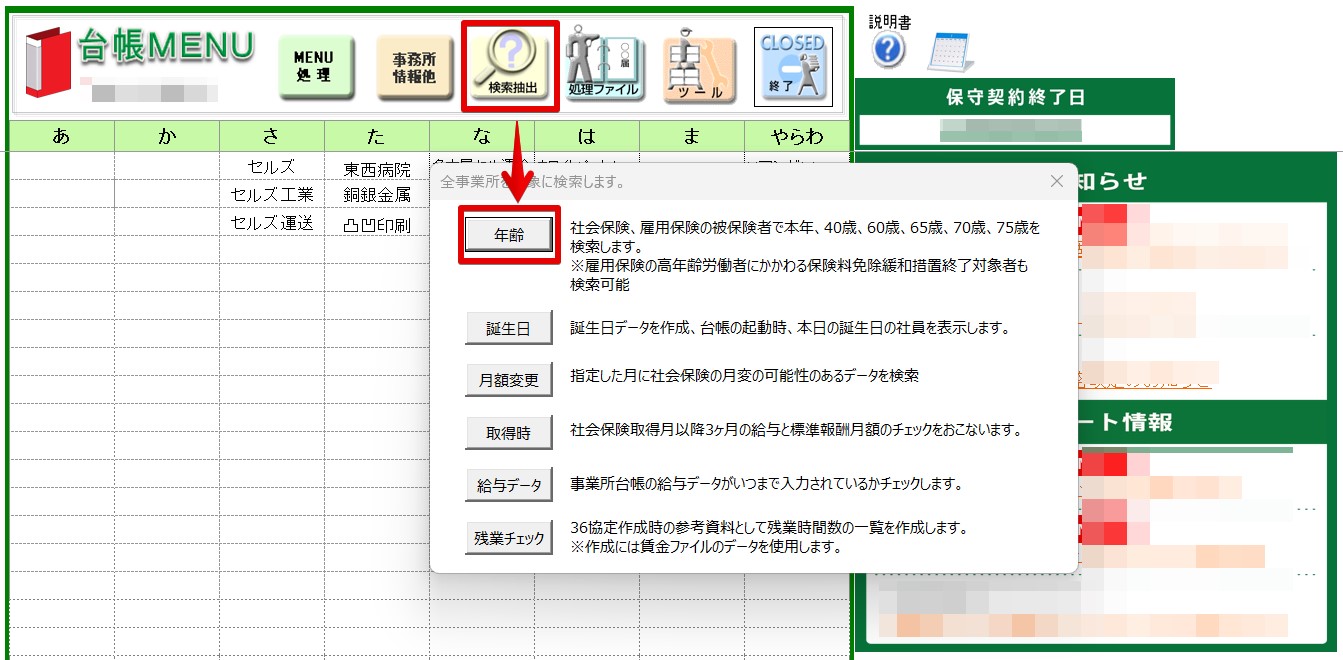
Task: Click the 残業チェック button
Action: click(509, 538)
